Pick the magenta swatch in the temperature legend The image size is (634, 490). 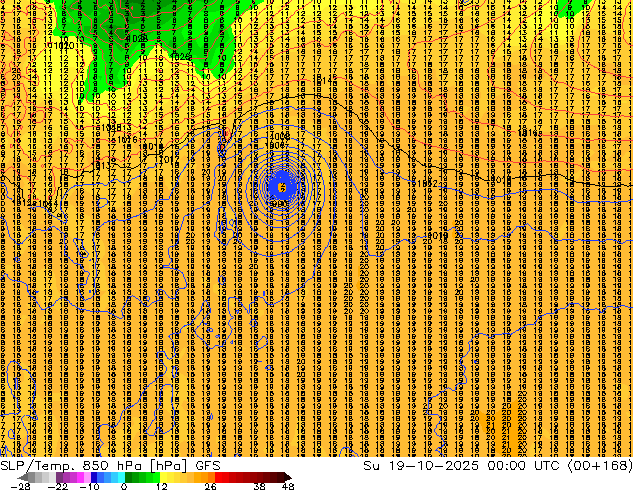pyautogui.click(x=80, y=477)
